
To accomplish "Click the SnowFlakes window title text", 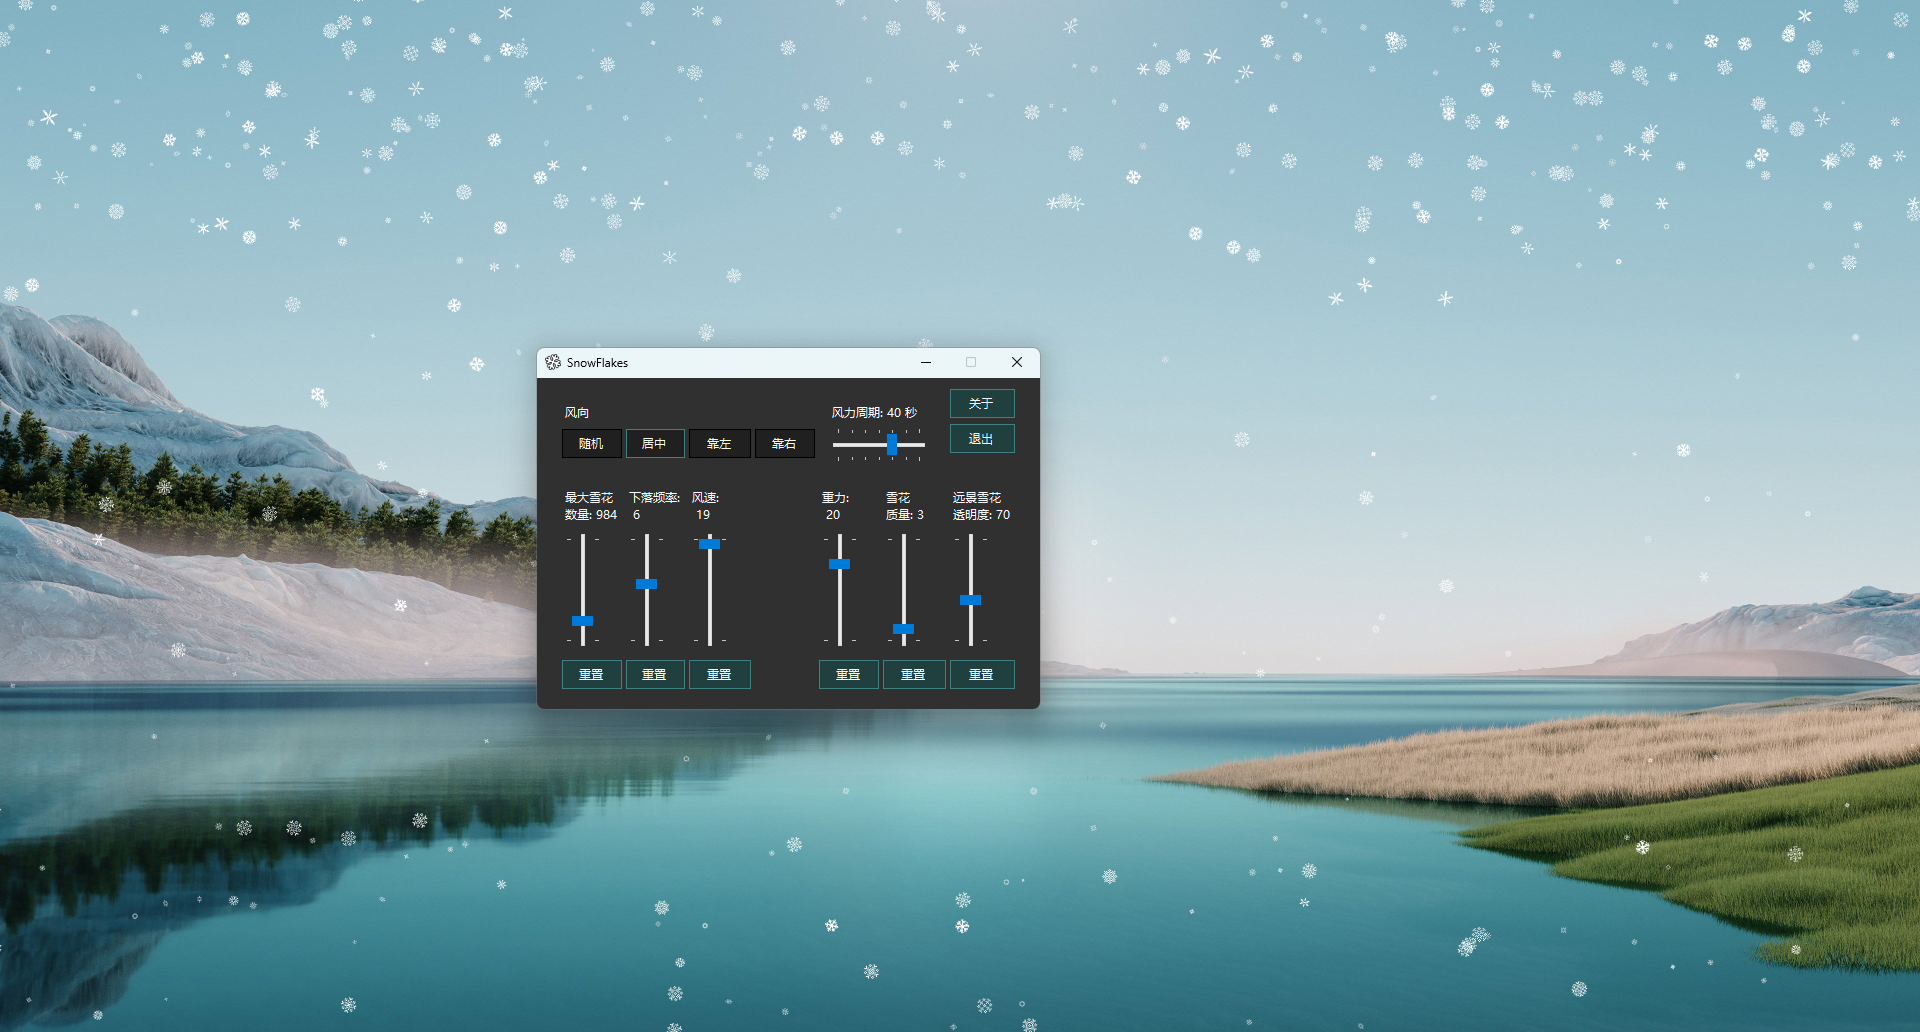I will 597,362.
